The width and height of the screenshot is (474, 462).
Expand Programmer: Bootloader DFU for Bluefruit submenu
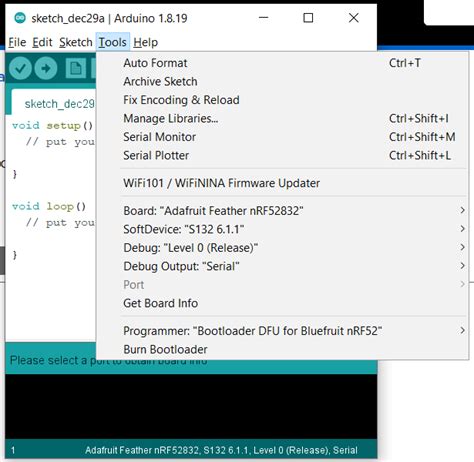282,331
